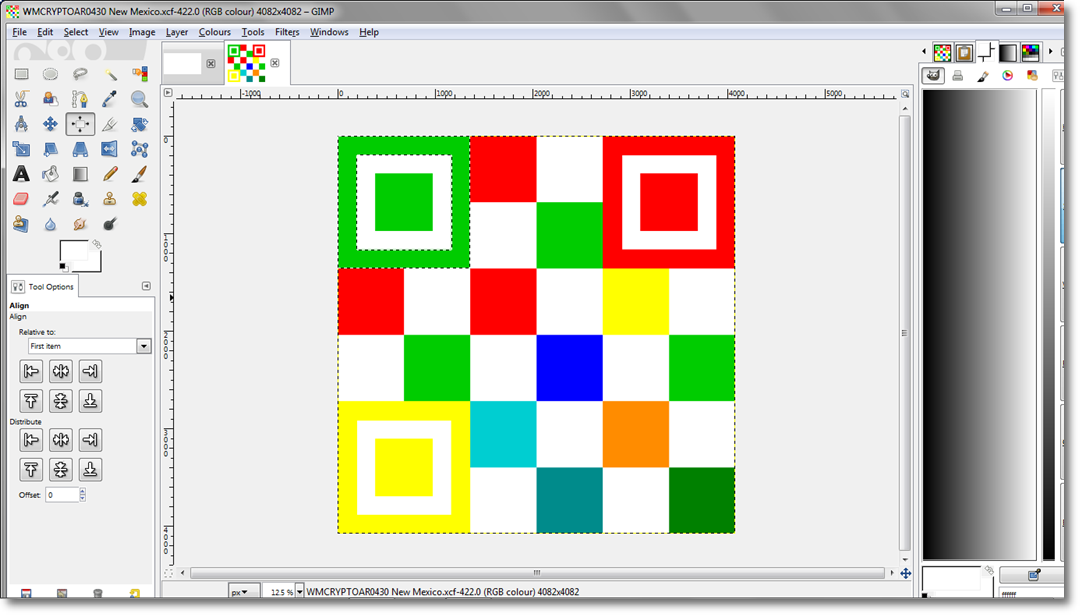Select the Rotate tool
Image resolution: width=1080 pixels, height=615 pixels.
coord(139,124)
